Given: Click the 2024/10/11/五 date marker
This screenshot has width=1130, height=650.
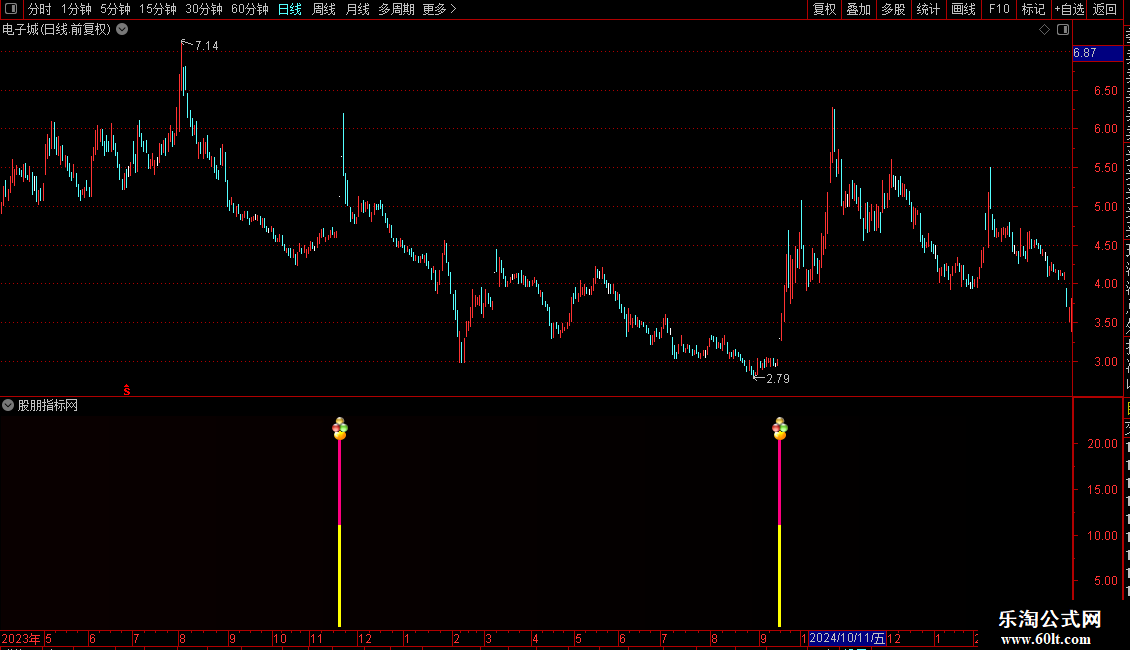Looking at the screenshot, I should click(x=847, y=638).
